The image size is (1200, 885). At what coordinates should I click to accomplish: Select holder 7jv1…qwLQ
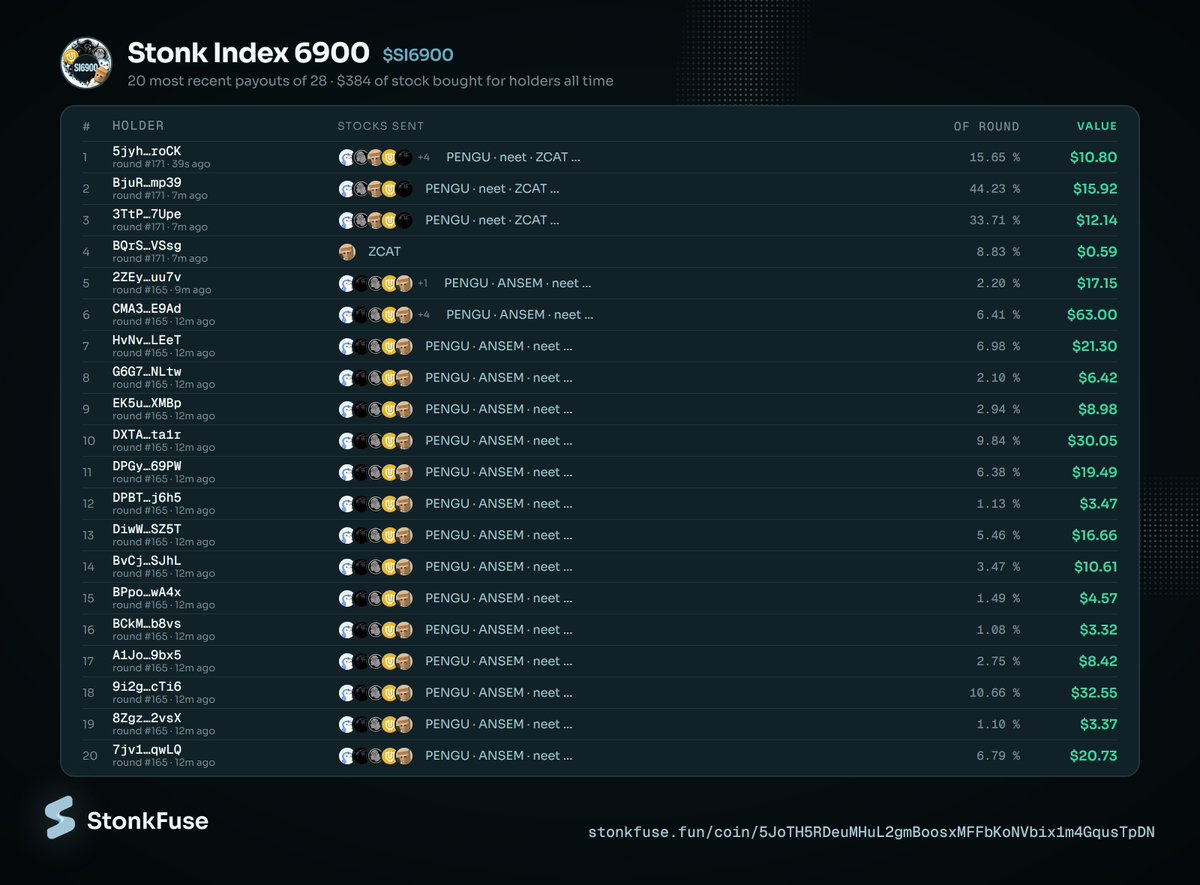tap(147, 749)
